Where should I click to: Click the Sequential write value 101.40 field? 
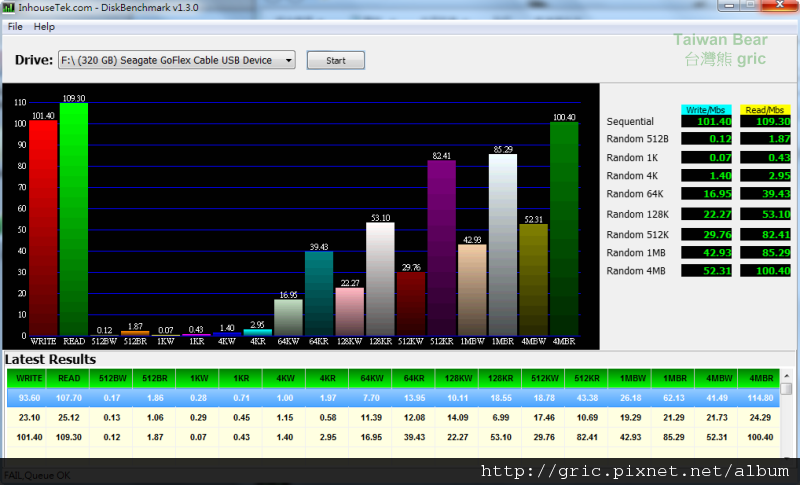point(706,121)
